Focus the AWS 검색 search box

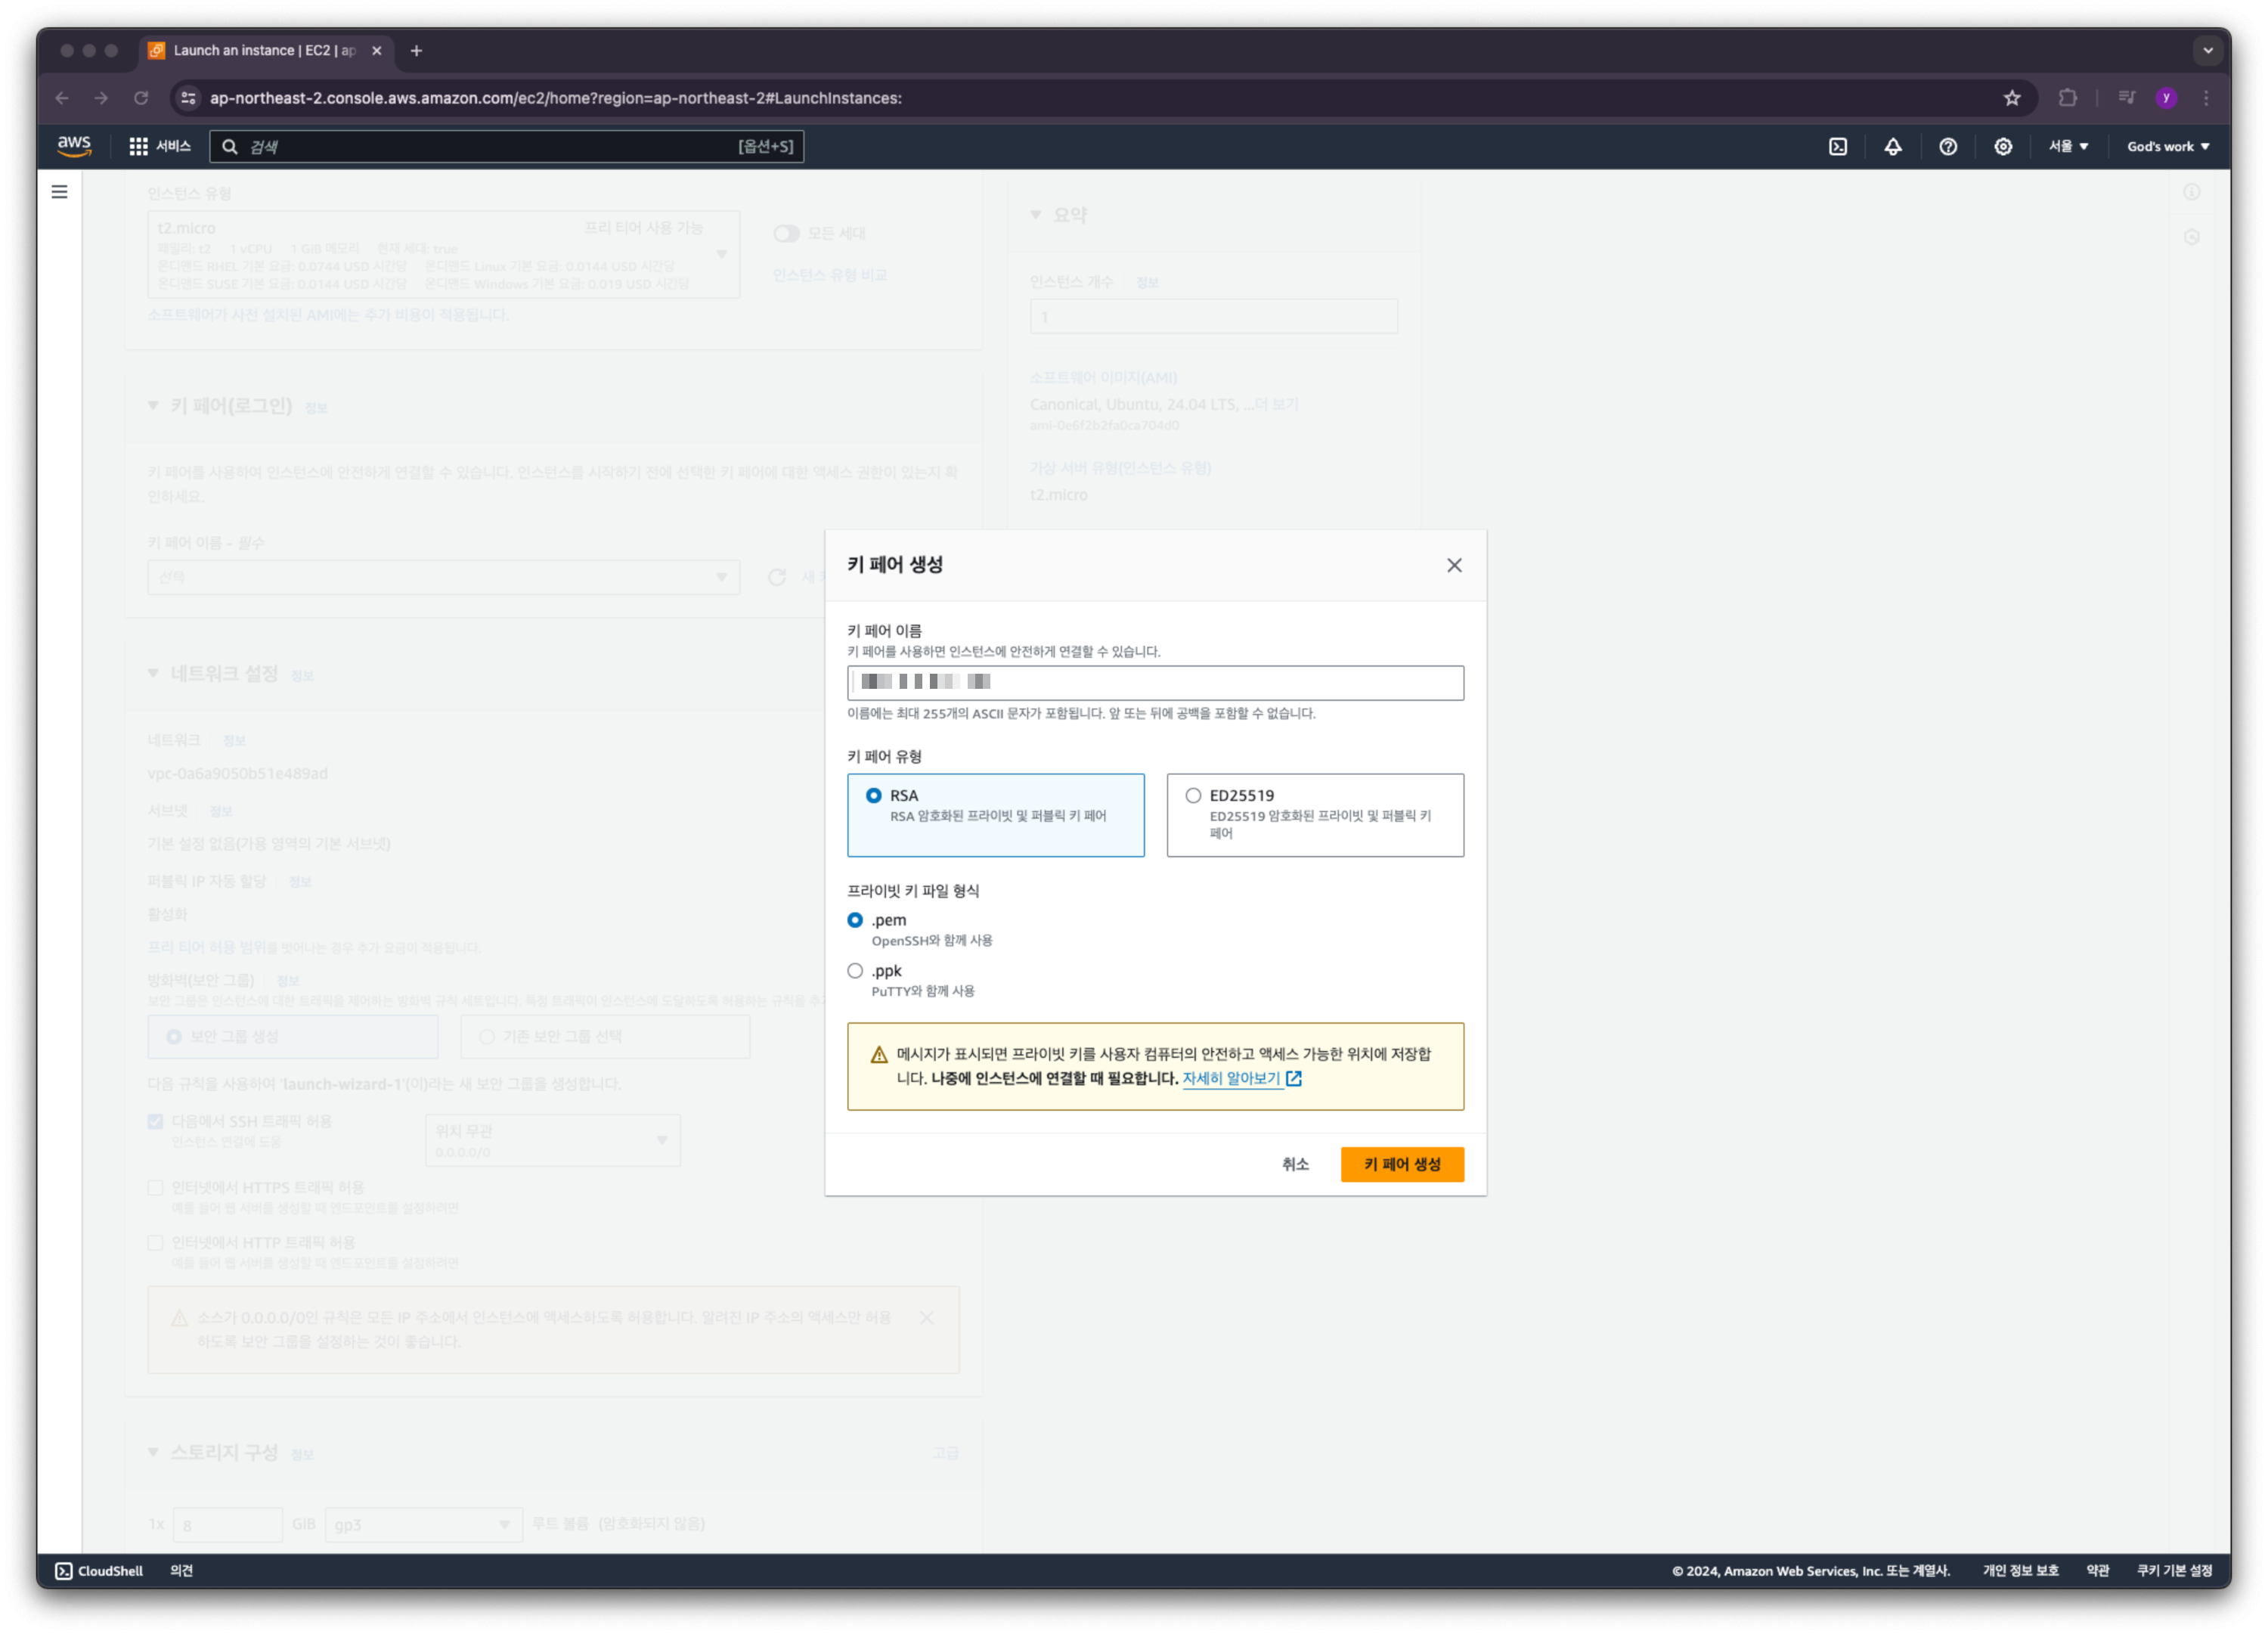point(506,146)
